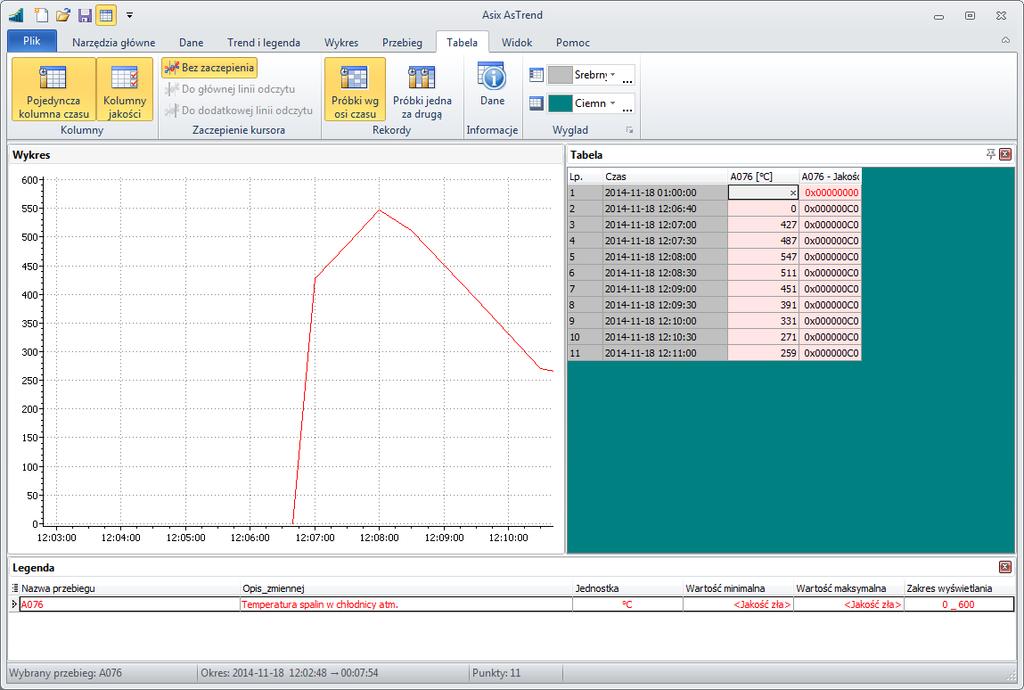This screenshot has height=690, width=1024.
Task: Select Do dodatkowej linii odczytu
Action: point(239,111)
